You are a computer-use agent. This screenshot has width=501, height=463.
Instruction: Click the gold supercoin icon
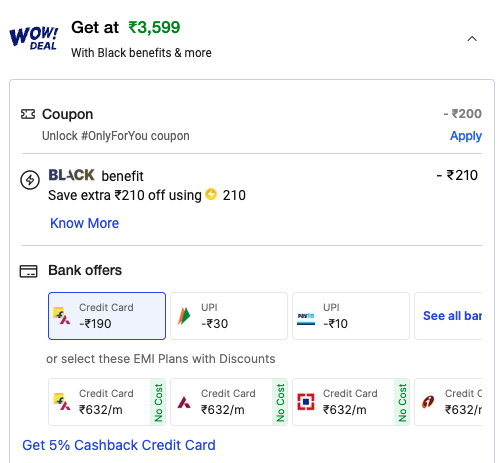[211, 194]
